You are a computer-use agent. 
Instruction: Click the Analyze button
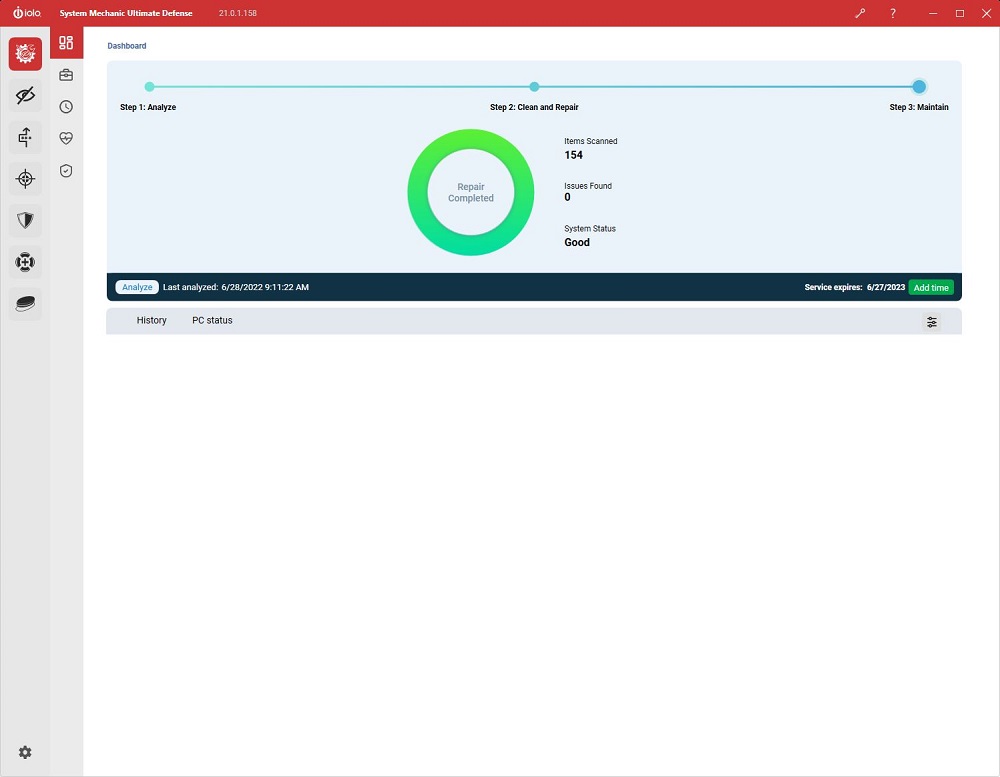pos(137,287)
